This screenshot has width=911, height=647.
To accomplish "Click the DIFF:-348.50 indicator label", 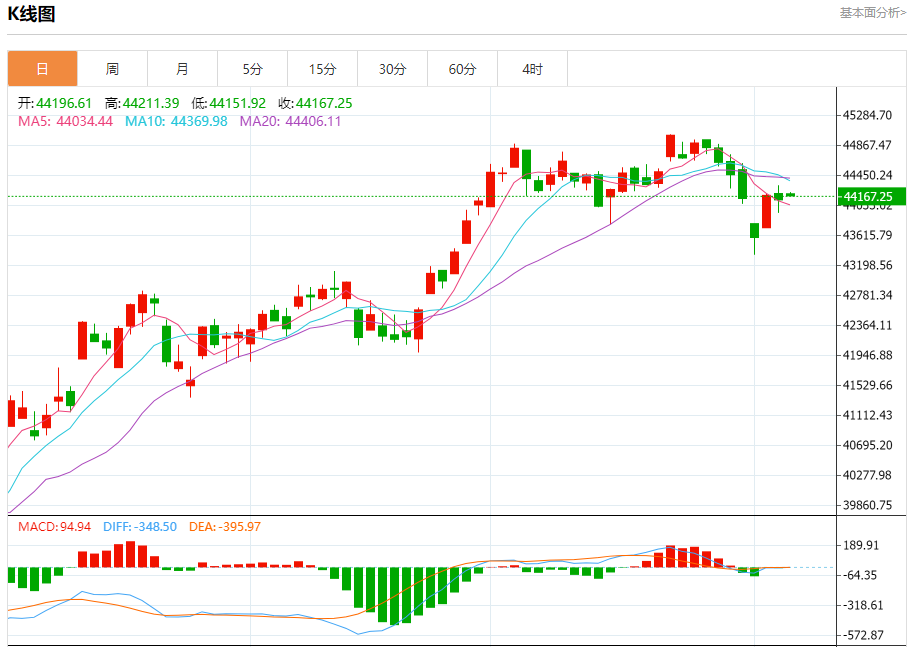I will coord(140,527).
